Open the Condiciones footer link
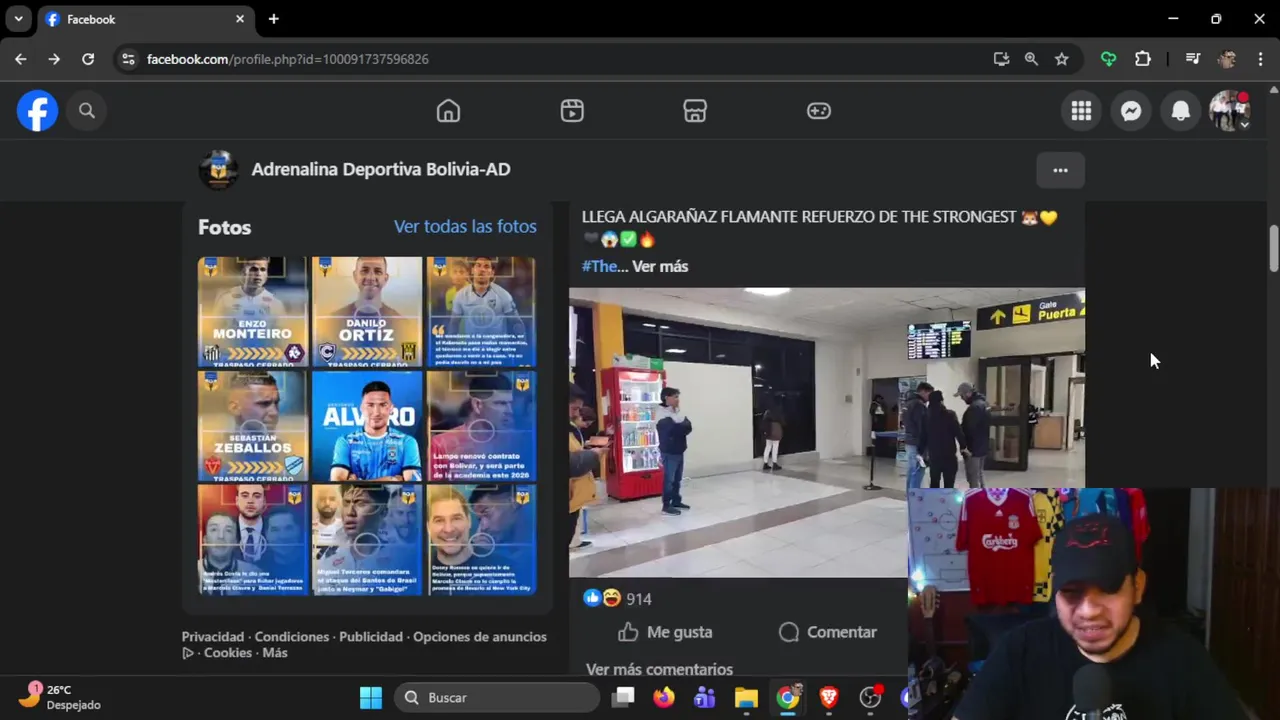The image size is (1280, 720). 292,637
